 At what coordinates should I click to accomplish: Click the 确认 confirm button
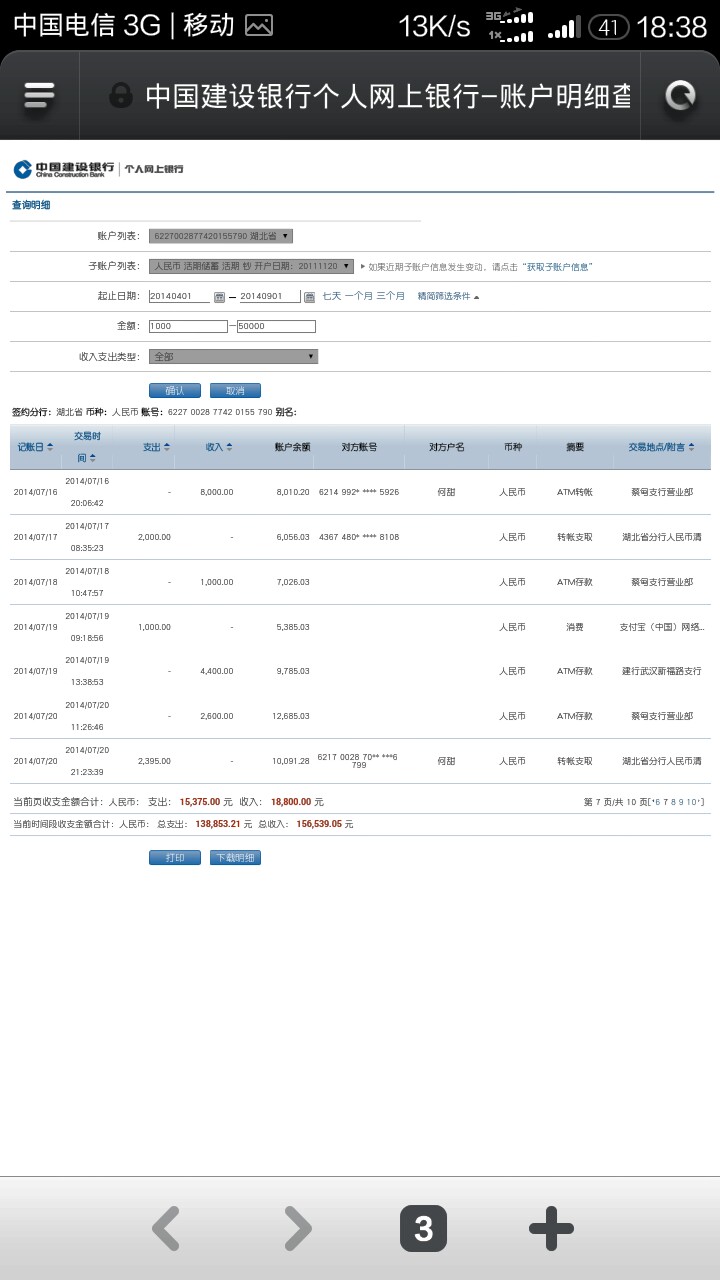pos(174,391)
